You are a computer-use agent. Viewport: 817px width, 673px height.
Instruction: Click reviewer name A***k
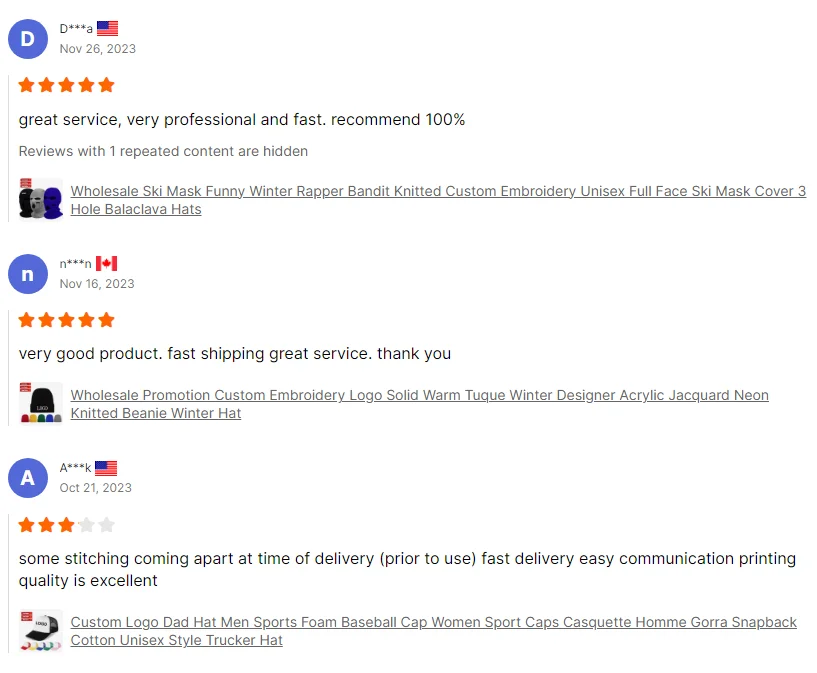click(75, 468)
